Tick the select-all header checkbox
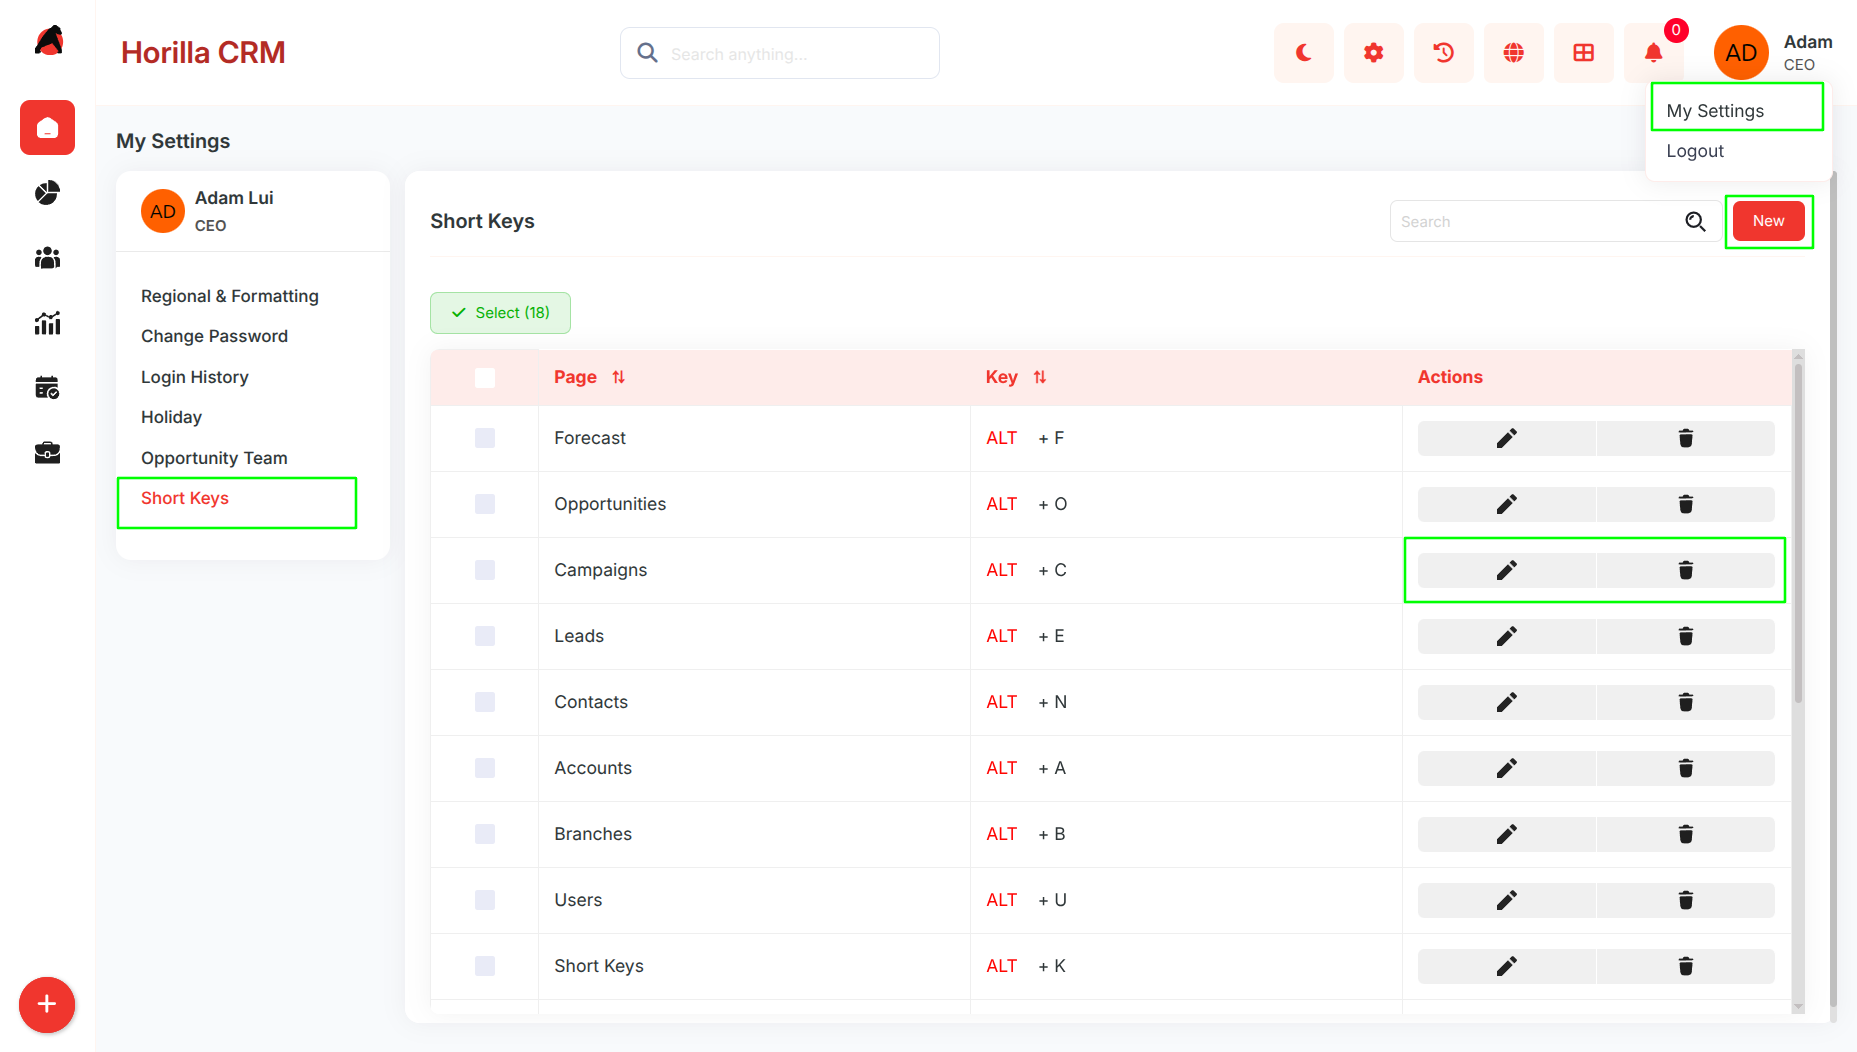Image resolution: width=1857 pixels, height=1052 pixels. tap(485, 378)
